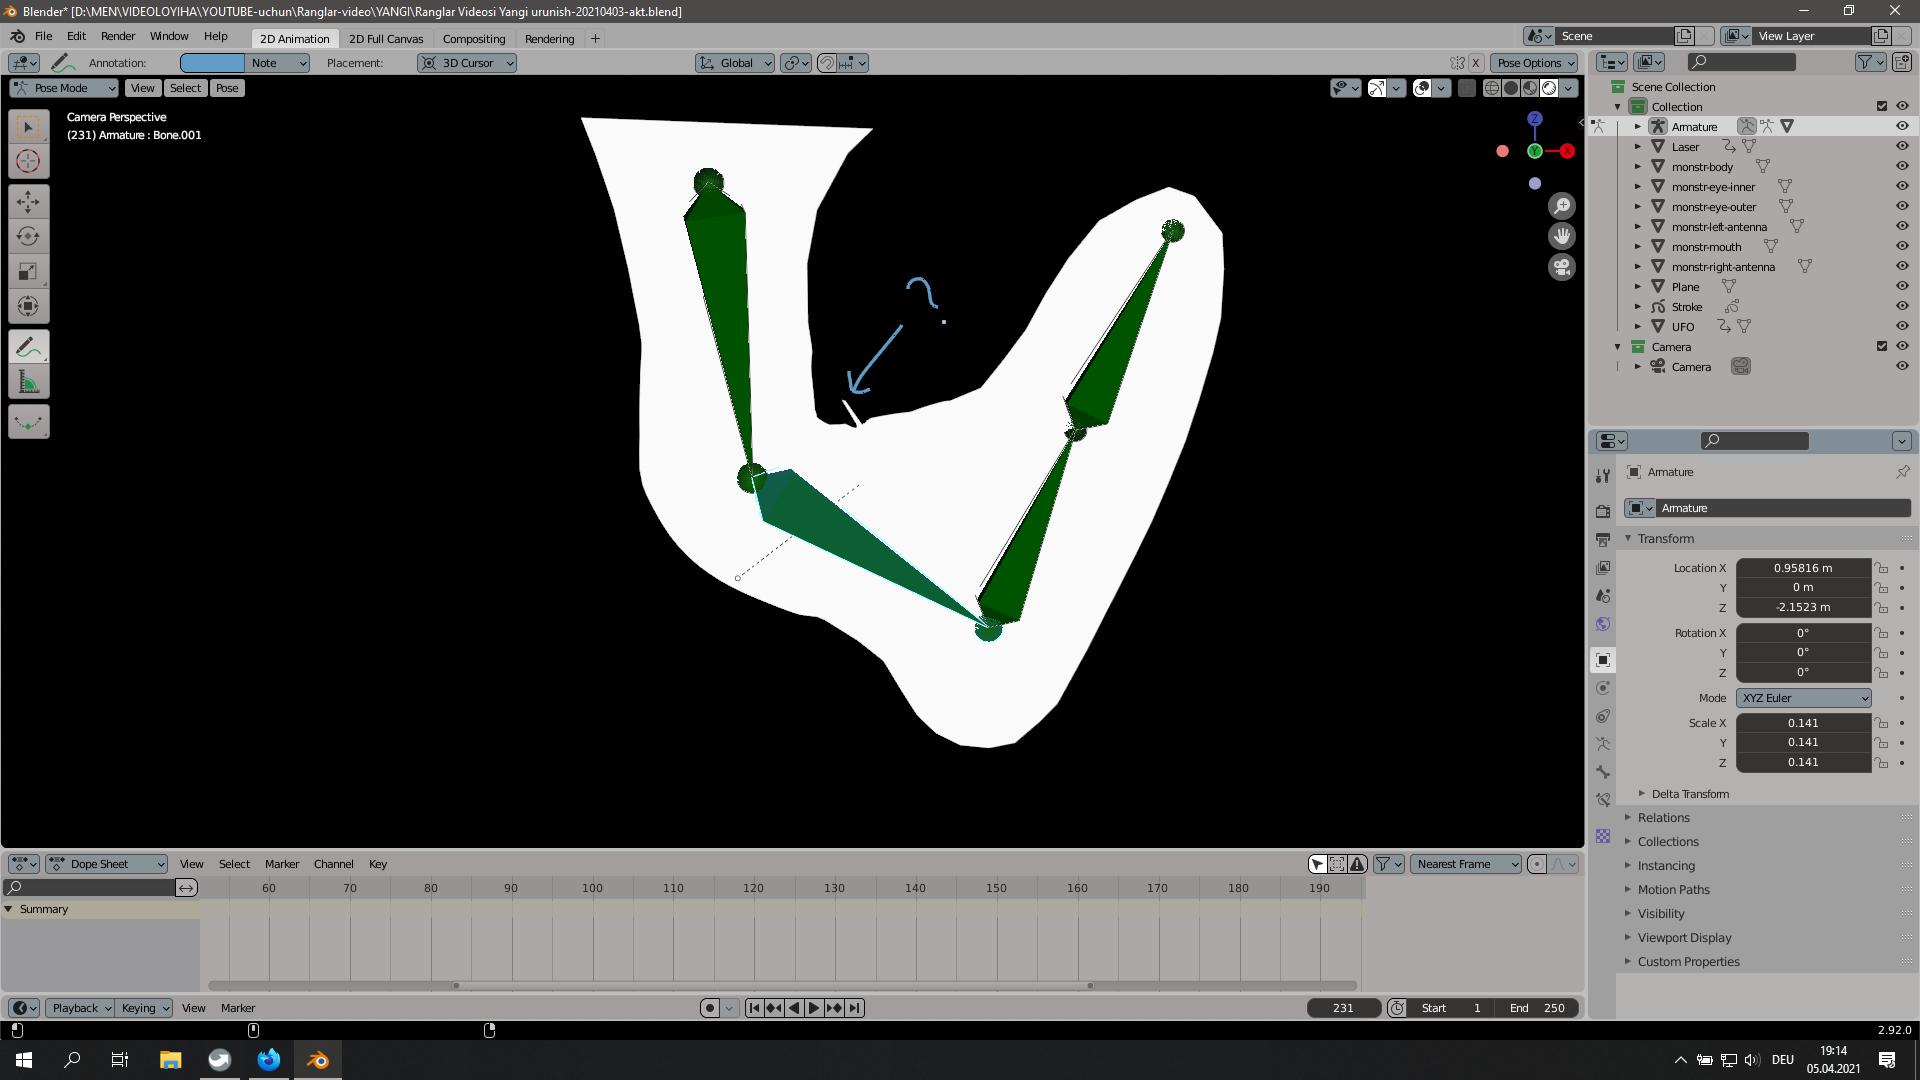The height and width of the screenshot is (1080, 1920).
Task: Open the Object properties tab
Action: click(x=1603, y=660)
